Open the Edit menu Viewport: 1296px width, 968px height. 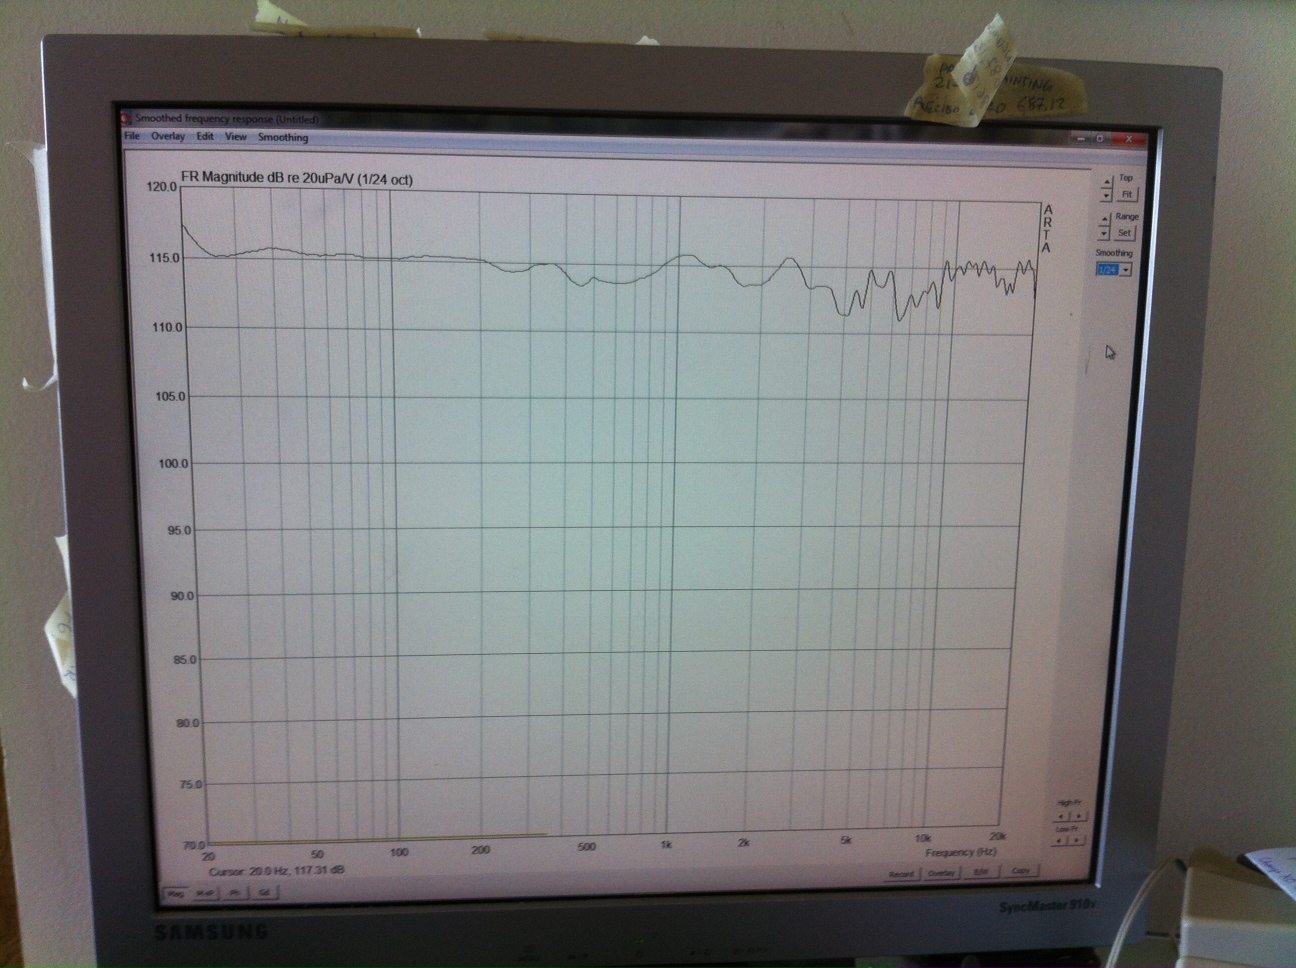pyautogui.click(x=205, y=137)
